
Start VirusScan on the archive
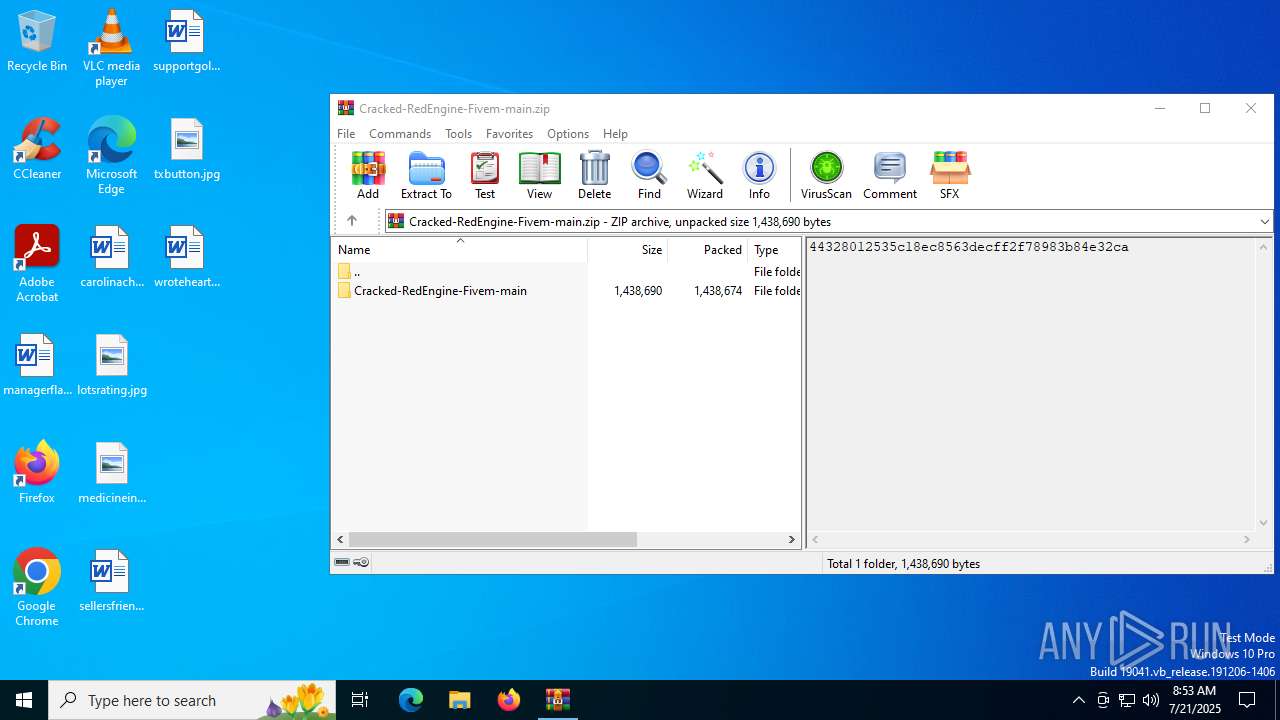(826, 175)
